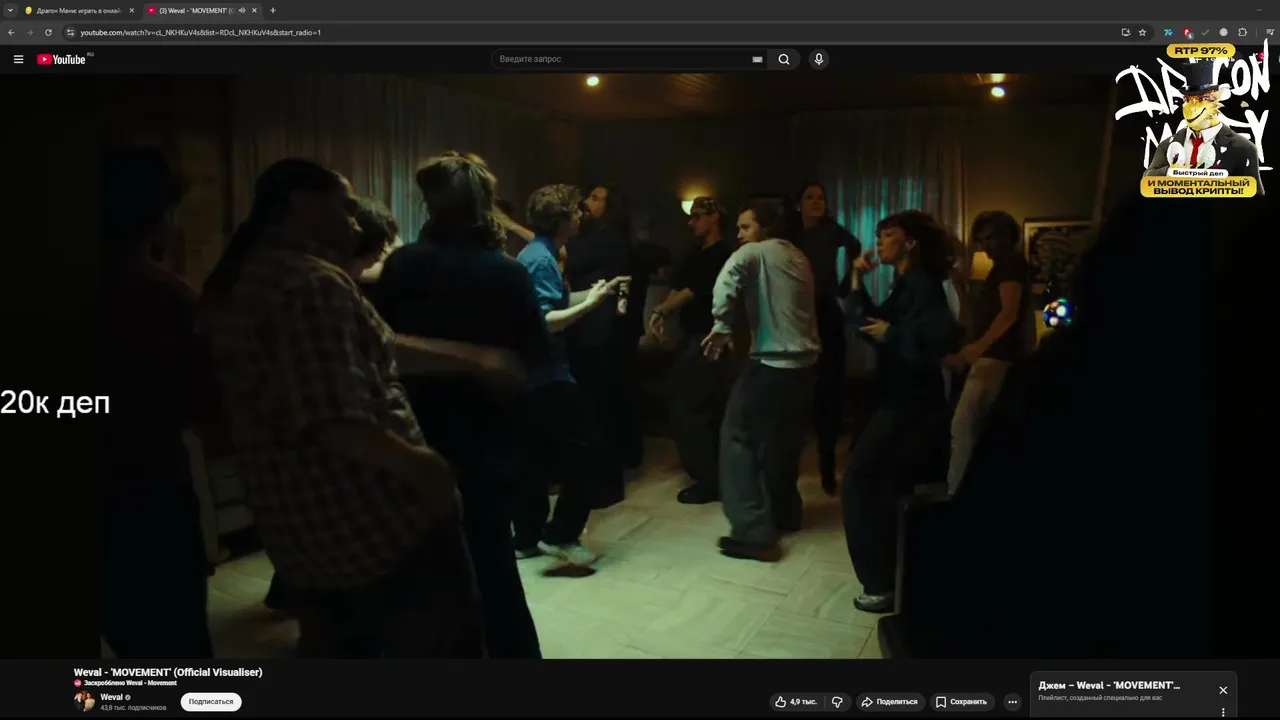This screenshot has width=1280, height=720.
Task: Open the red extension icon with badge
Action: pyautogui.click(x=1187, y=32)
